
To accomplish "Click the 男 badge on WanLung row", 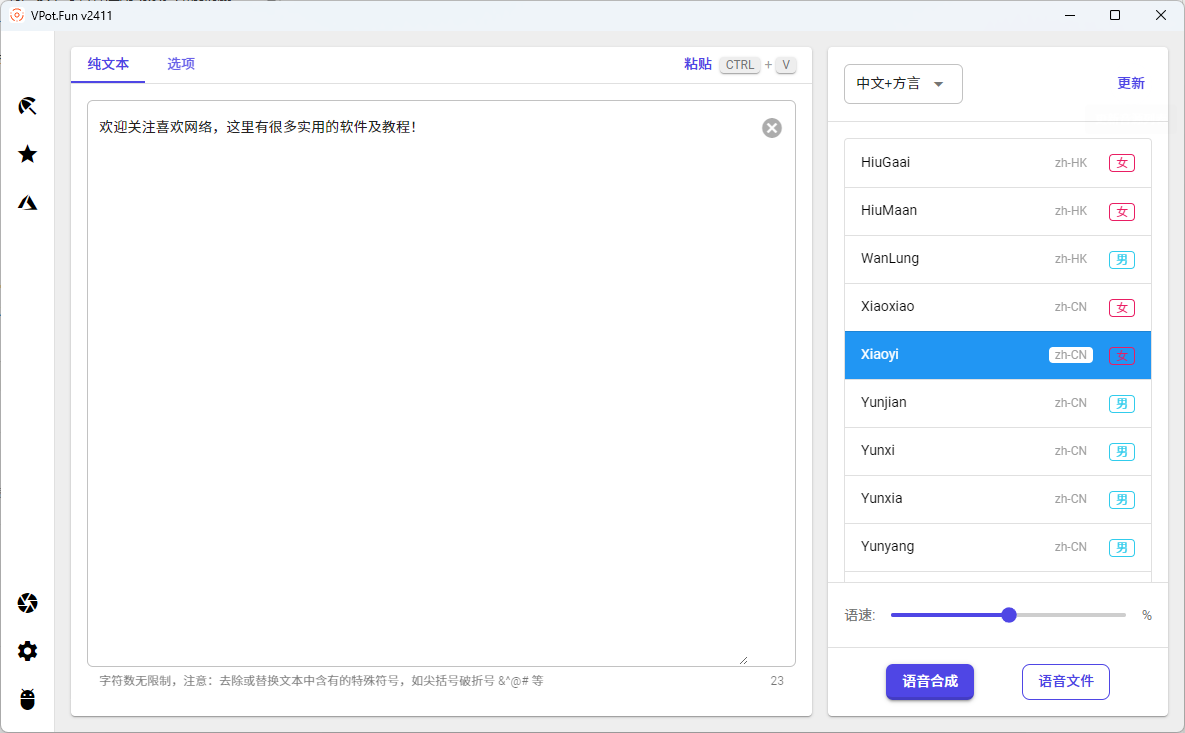I will [x=1122, y=259].
